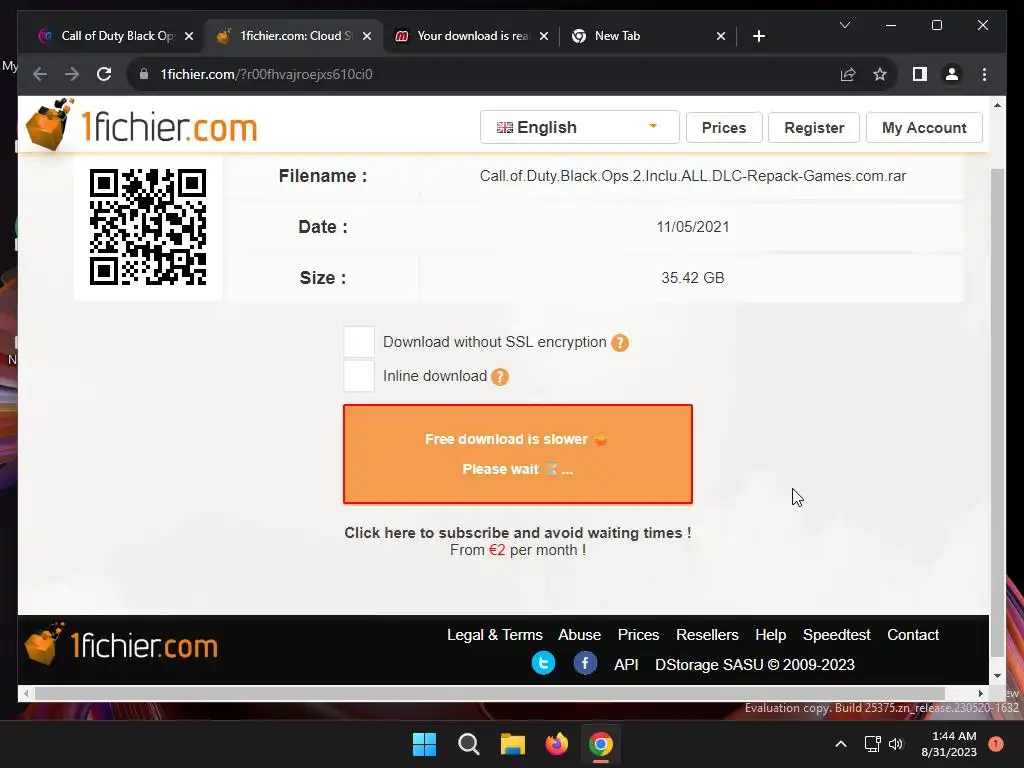Screen dimensions: 1024x768
Task: Reload the page
Action: (x=104, y=74)
